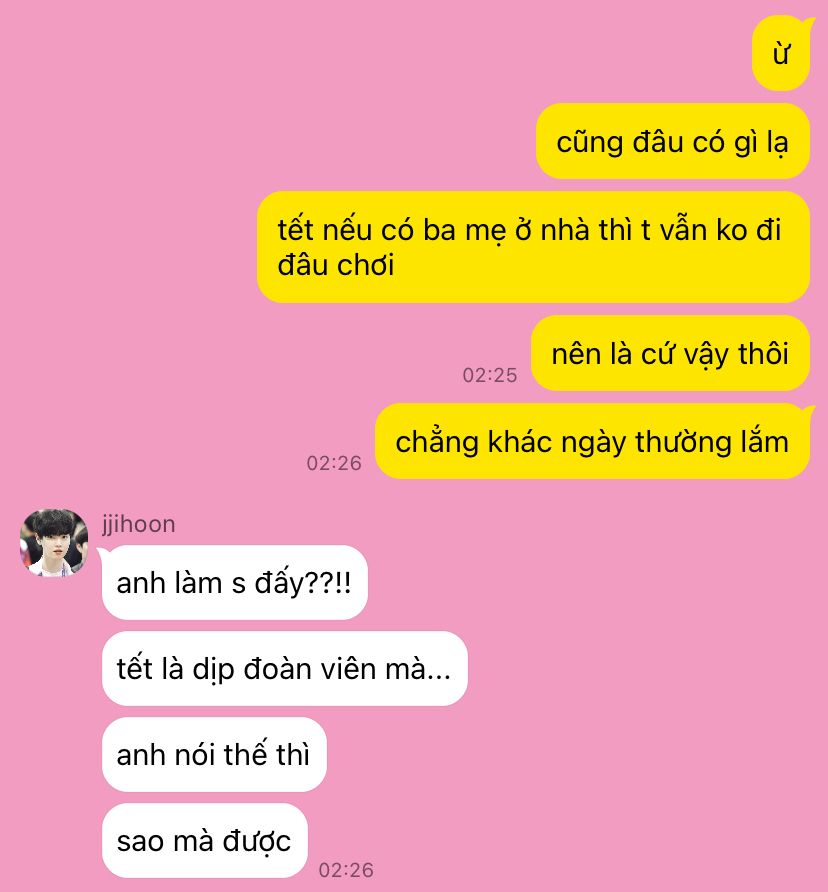Tap the "anh làm s đấy??!!" message
Image resolution: width=828 pixels, height=892 pixels.
coord(234,583)
